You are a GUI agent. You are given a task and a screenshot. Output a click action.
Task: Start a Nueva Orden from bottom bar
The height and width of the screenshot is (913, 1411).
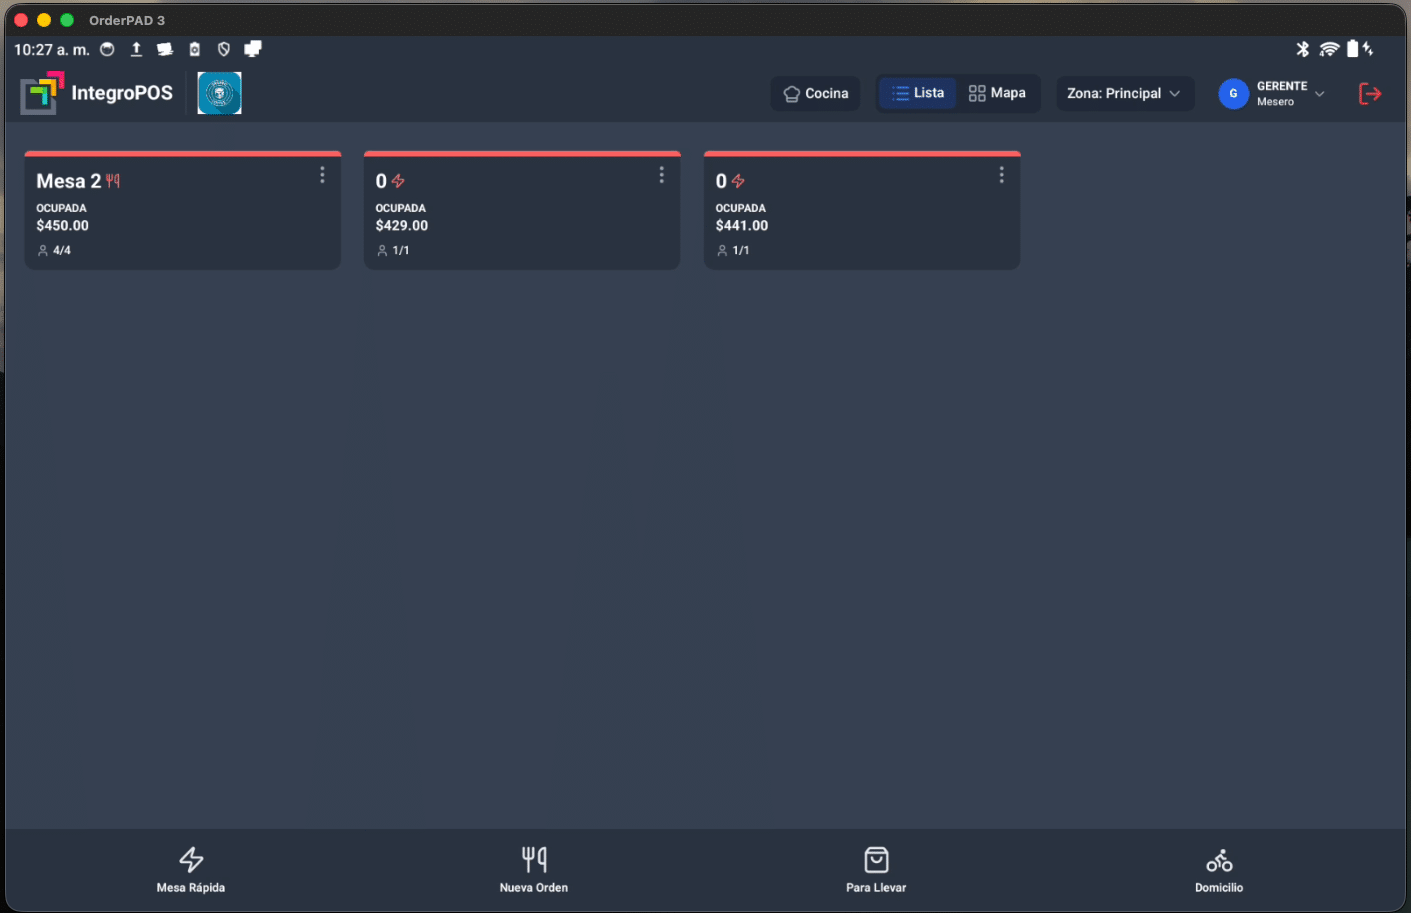534,869
